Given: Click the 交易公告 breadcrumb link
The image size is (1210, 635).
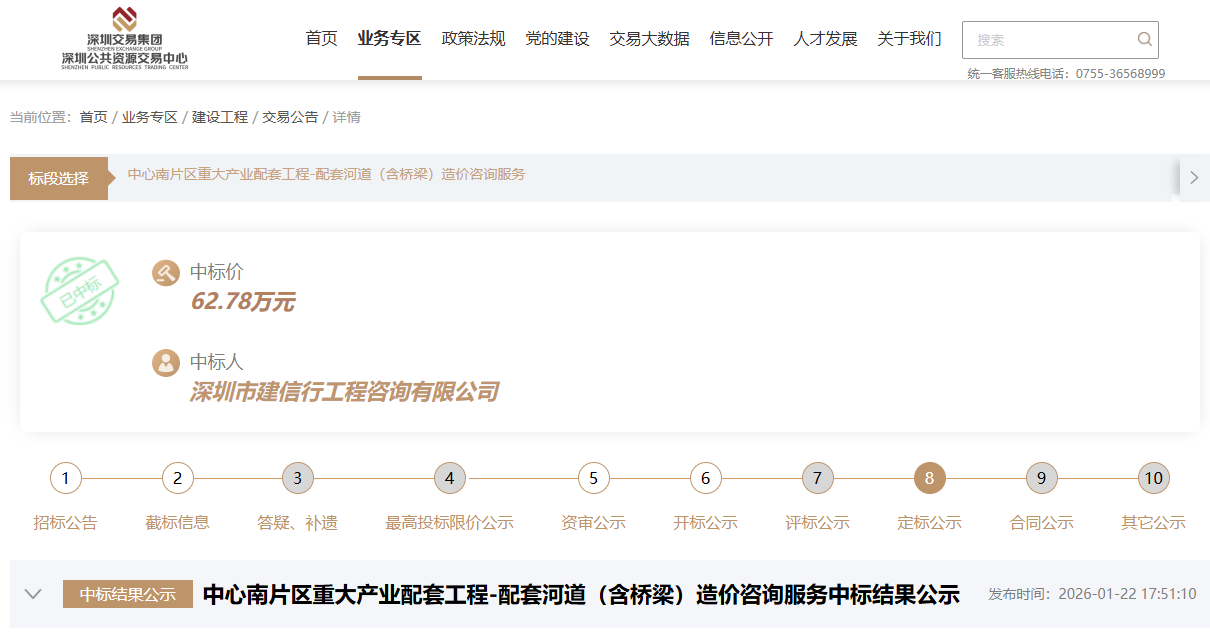Looking at the screenshot, I should (x=290, y=117).
